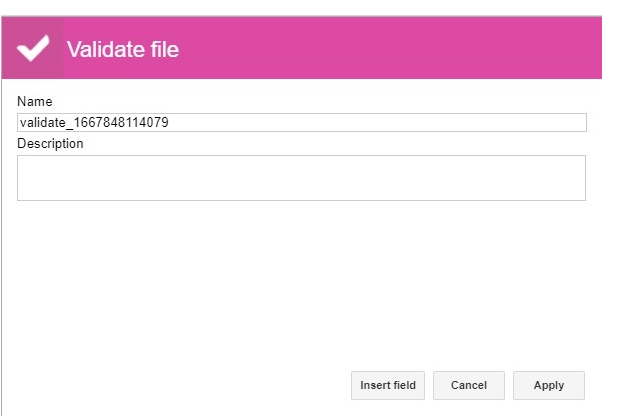Select the darker pink icon tile in header

click(x=32, y=48)
